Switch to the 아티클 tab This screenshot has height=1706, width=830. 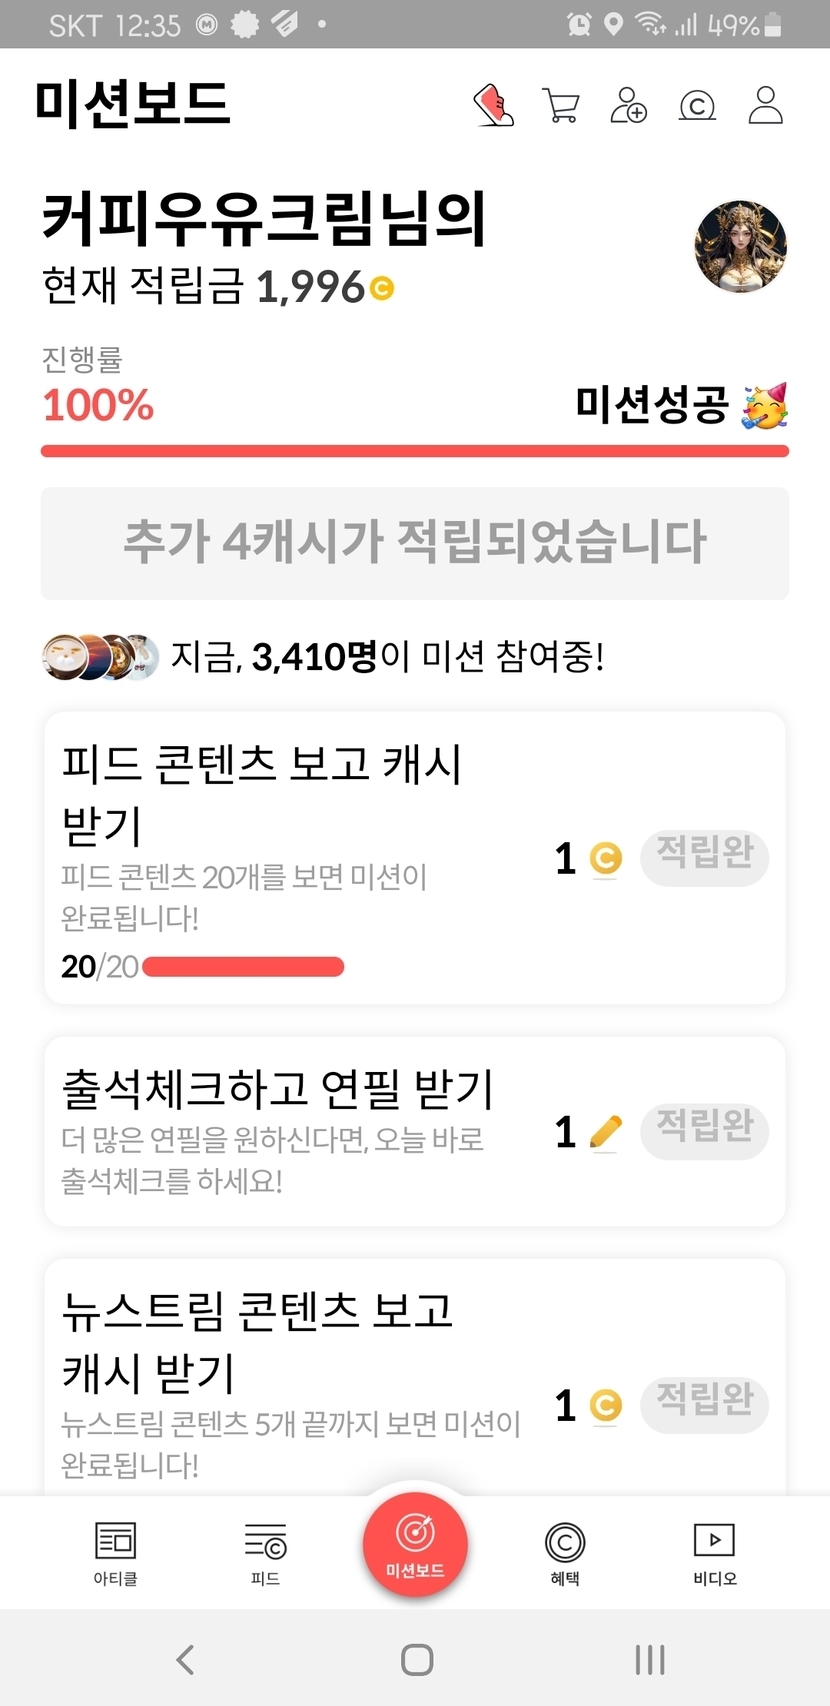point(115,1554)
